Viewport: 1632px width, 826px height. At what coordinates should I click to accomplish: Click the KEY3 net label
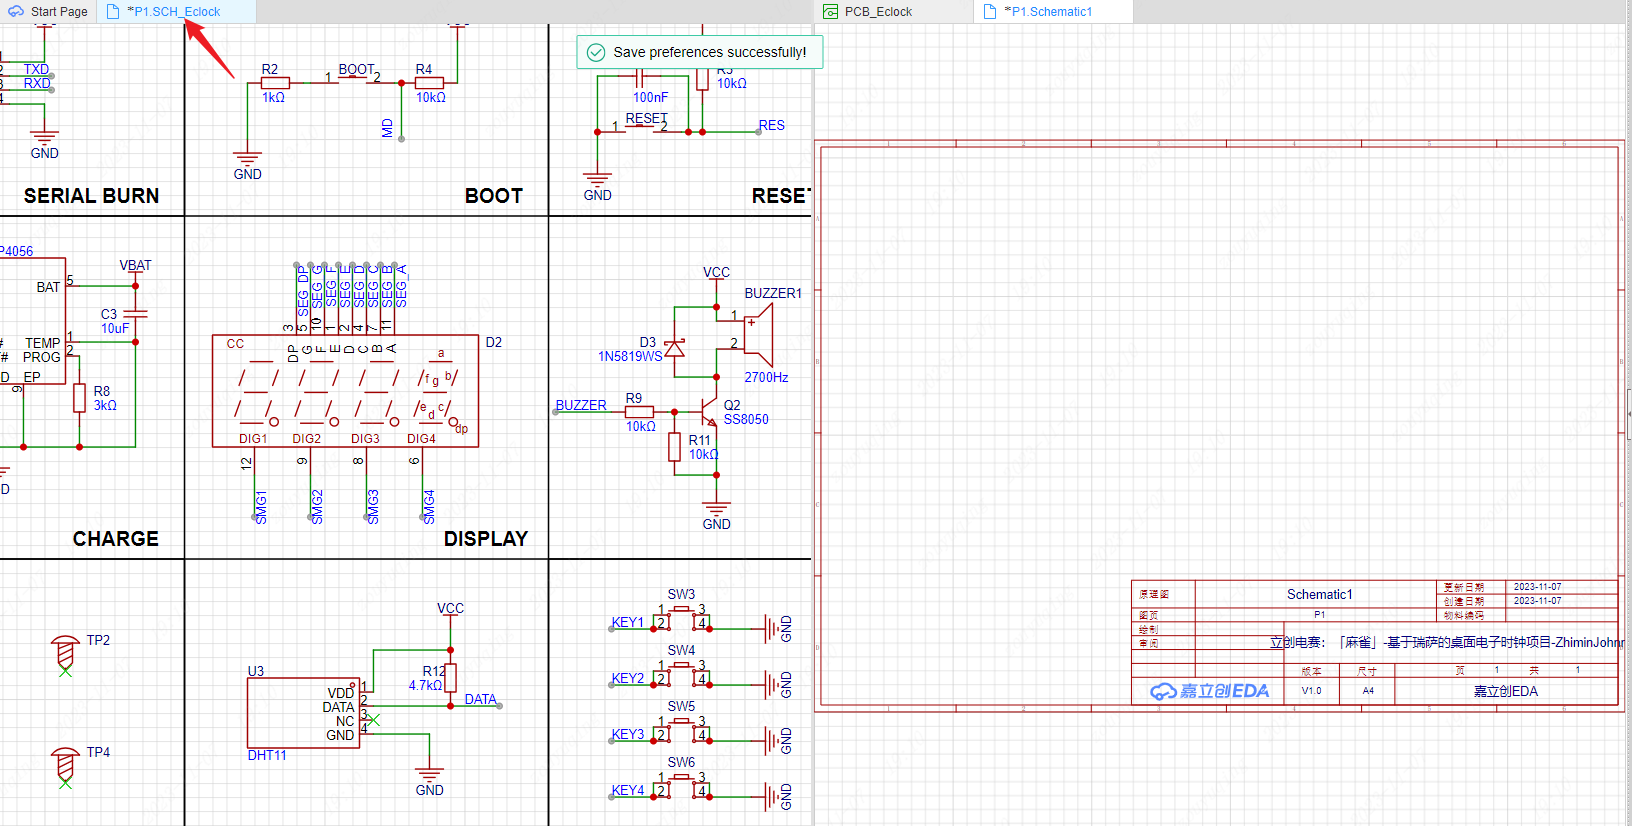[x=628, y=734]
